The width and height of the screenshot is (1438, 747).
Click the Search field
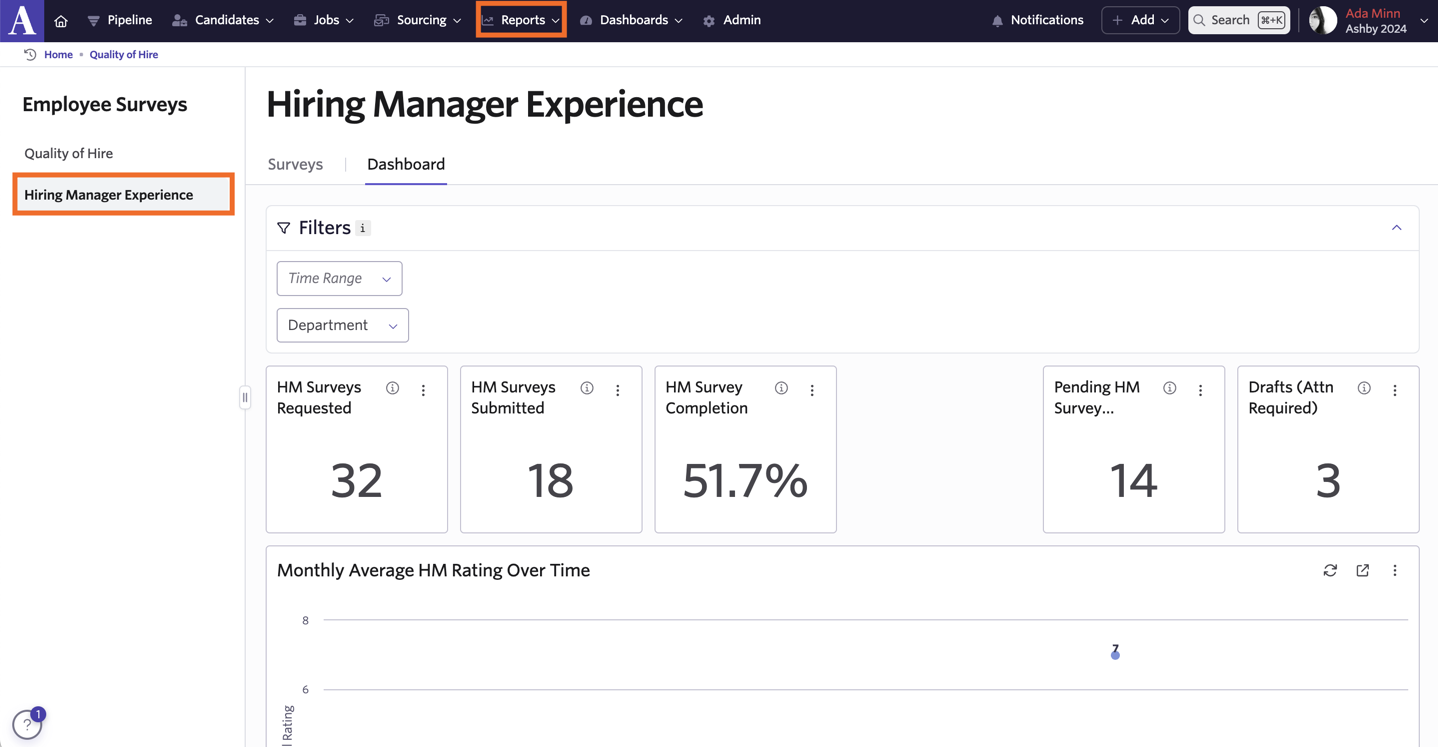1239,20
